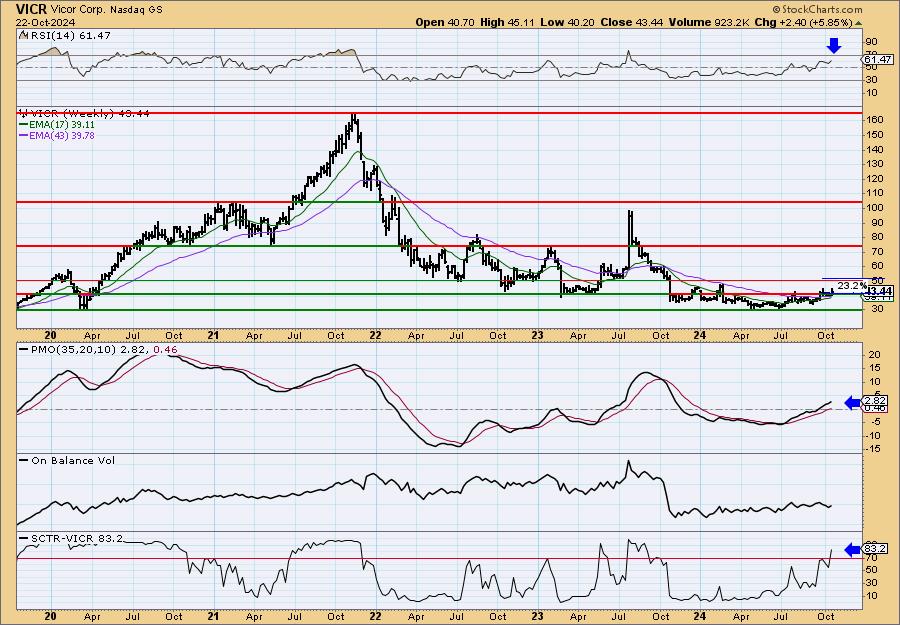Screen dimensions: 900x625
Task: Click the 61.47 RSI value tag on right axis
Action: [878, 60]
